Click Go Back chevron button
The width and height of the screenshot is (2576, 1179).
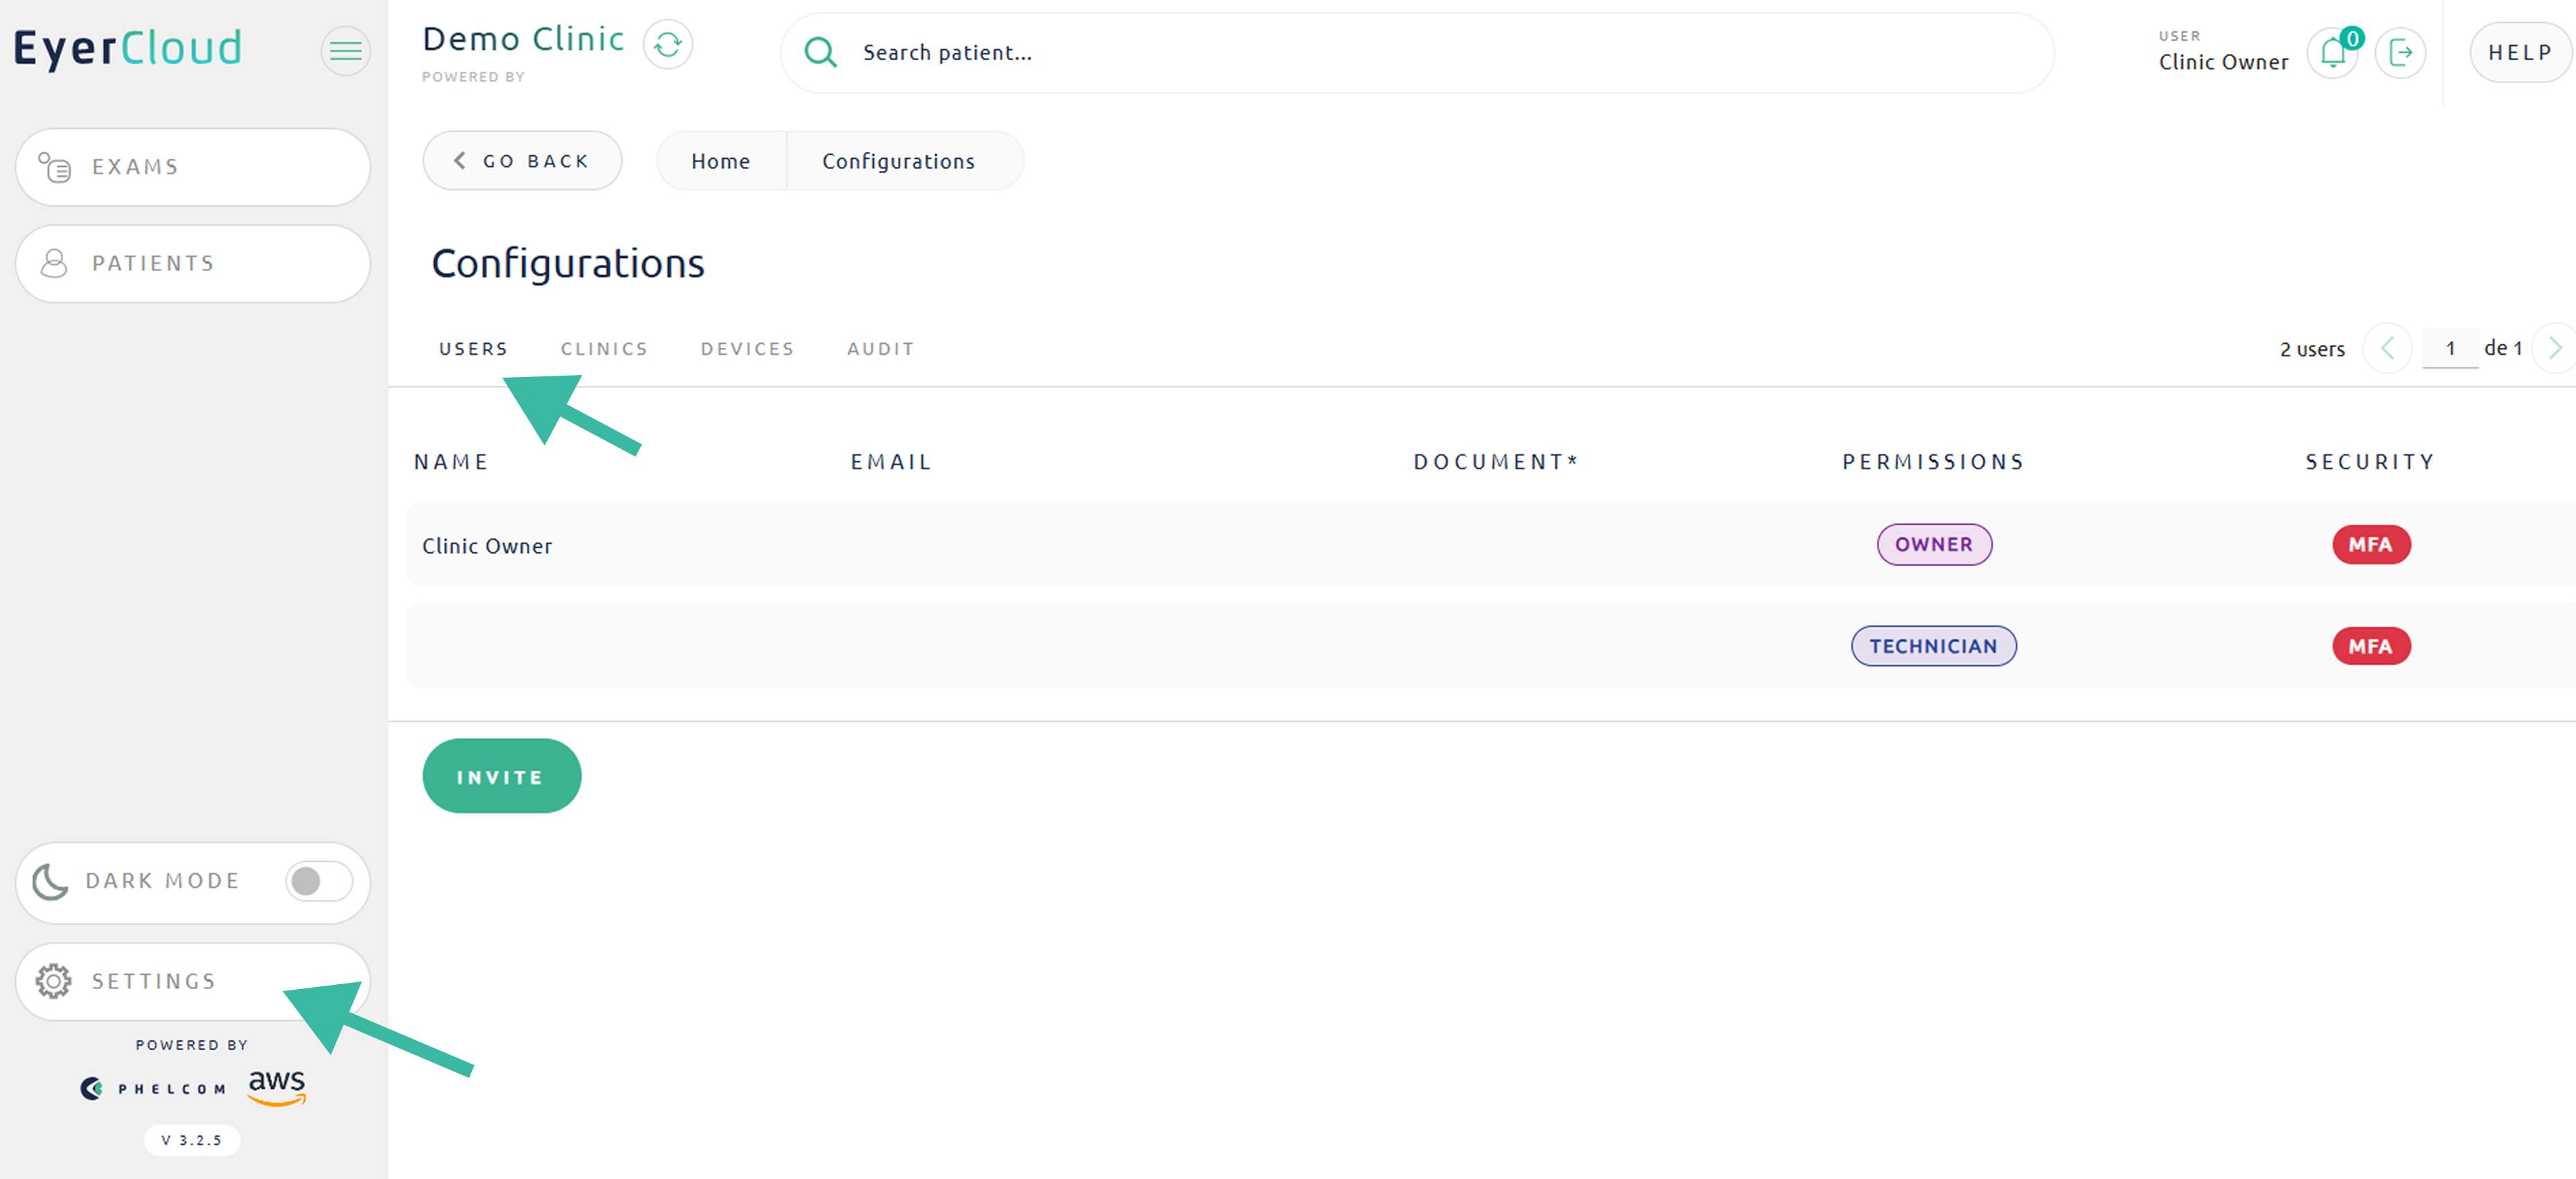(522, 161)
